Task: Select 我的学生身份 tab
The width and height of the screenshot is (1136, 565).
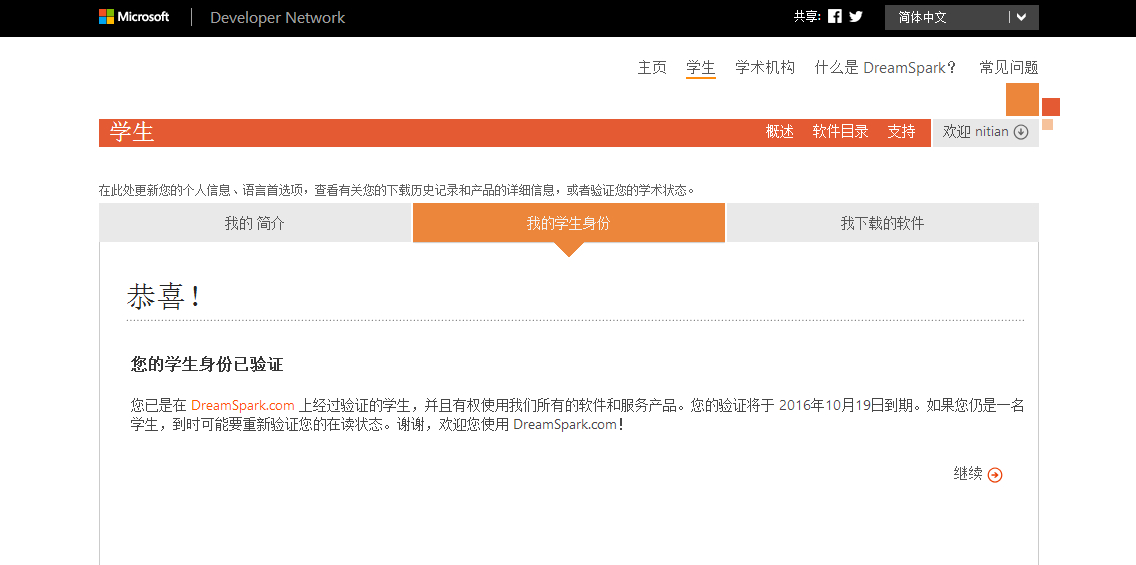Action: 569,223
